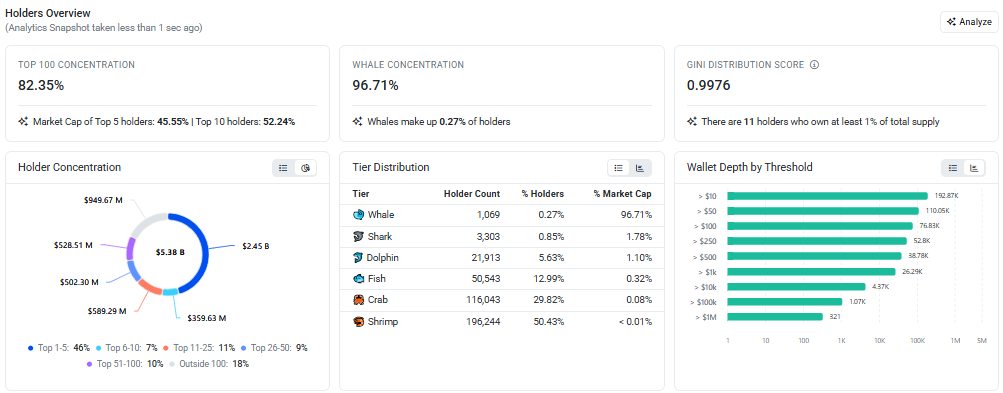Click sparkle icon beside Whales make up text
The width and height of the screenshot is (1003, 393).
(358, 122)
